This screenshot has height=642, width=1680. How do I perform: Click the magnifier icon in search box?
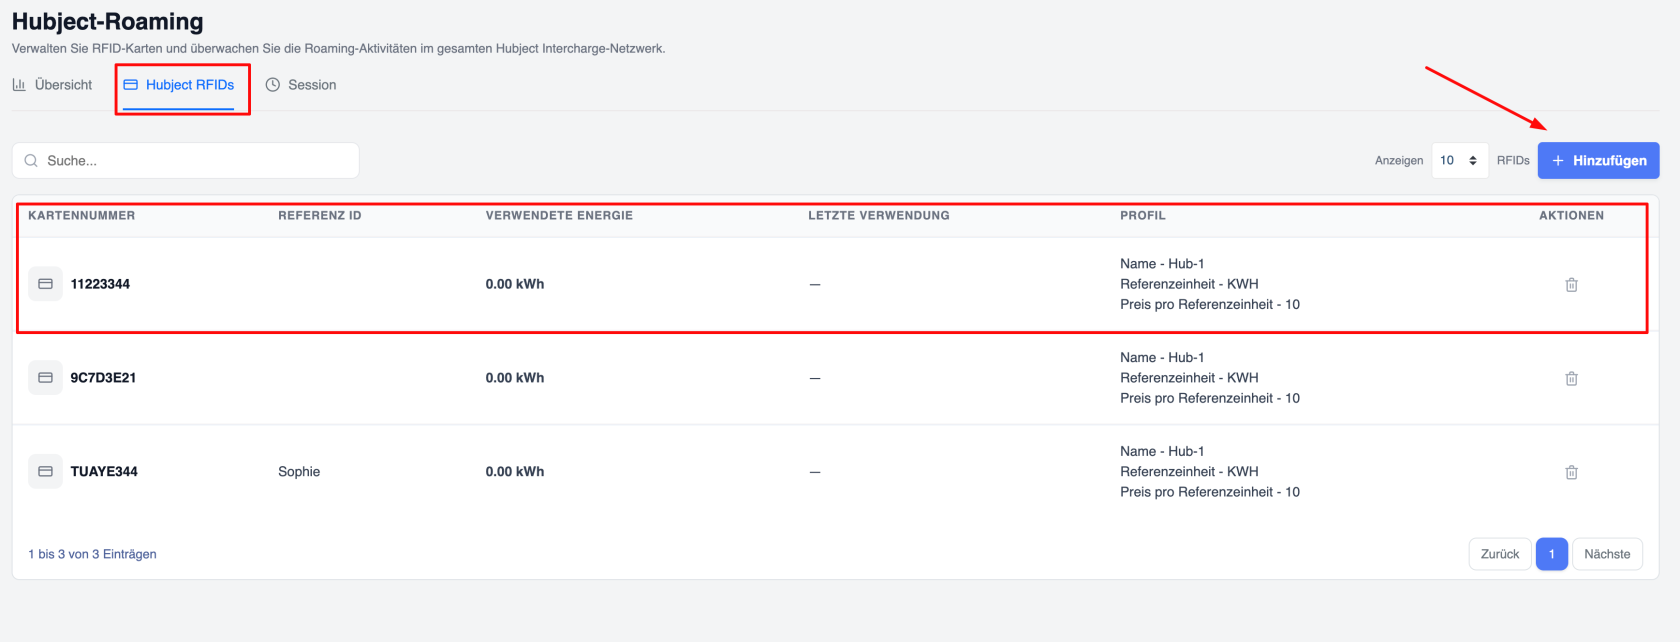pos(31,160)
